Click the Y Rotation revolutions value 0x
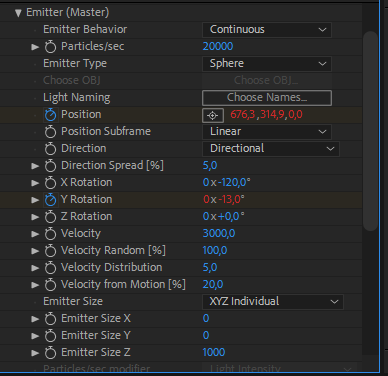 210,200
